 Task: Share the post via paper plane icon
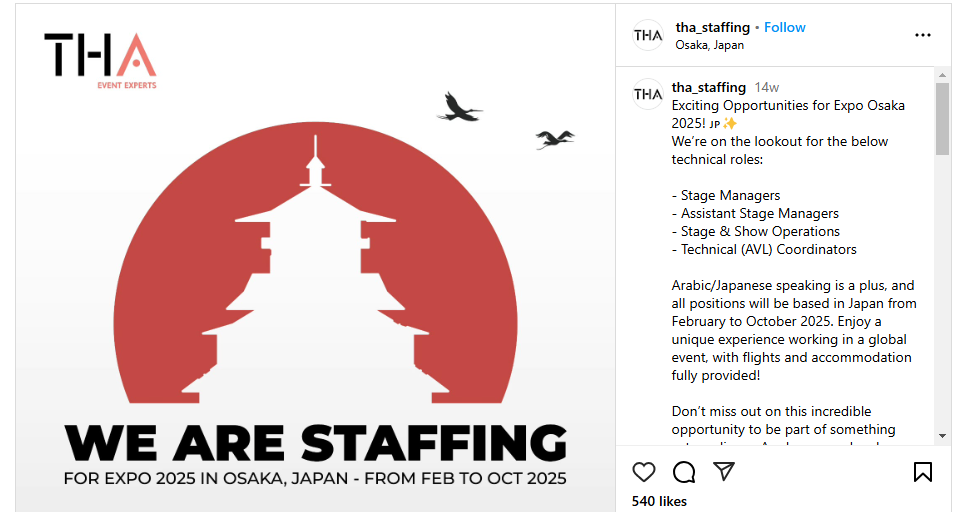(724, 472)
